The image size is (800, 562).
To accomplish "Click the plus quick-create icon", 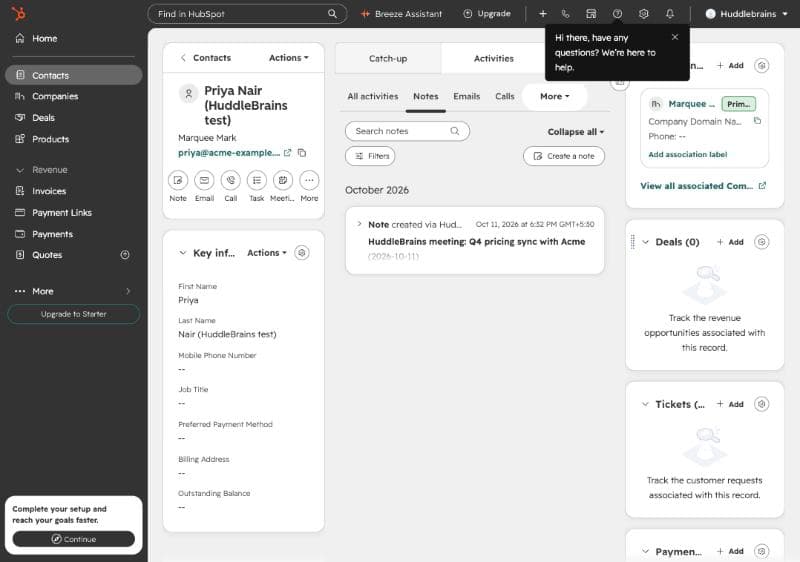I will [543, 14].
